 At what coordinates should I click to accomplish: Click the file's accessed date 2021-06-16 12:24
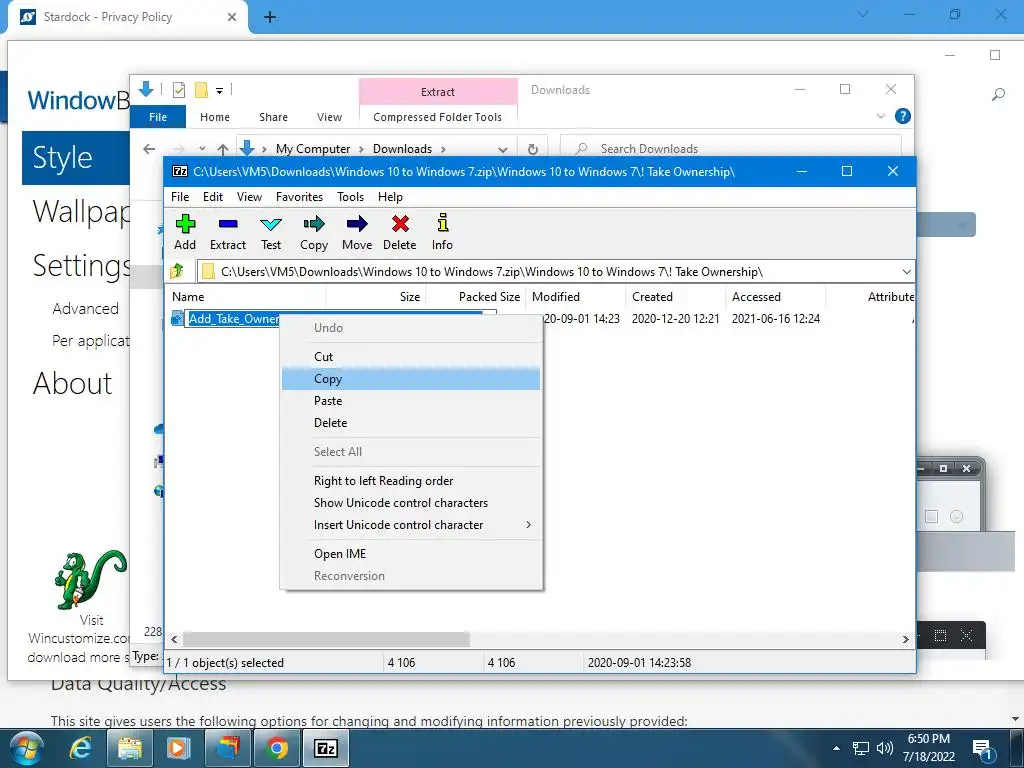(x=776, y=319)
